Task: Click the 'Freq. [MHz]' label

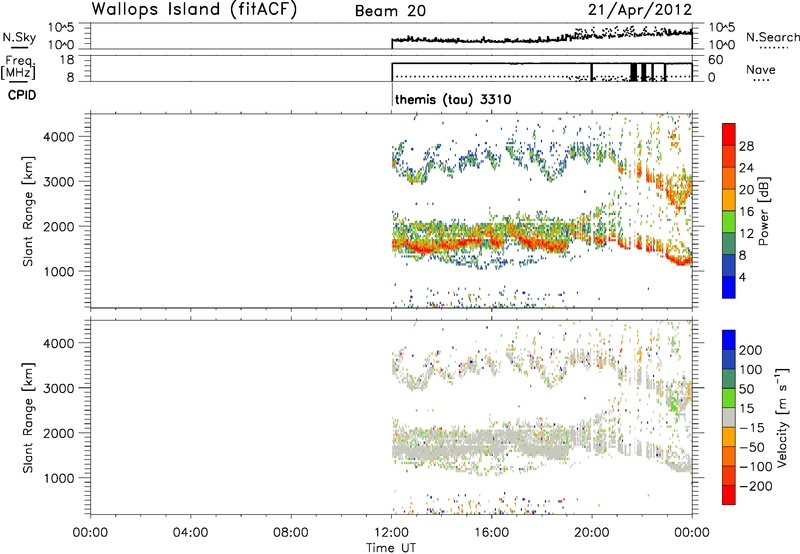Action: pos(19,67)
